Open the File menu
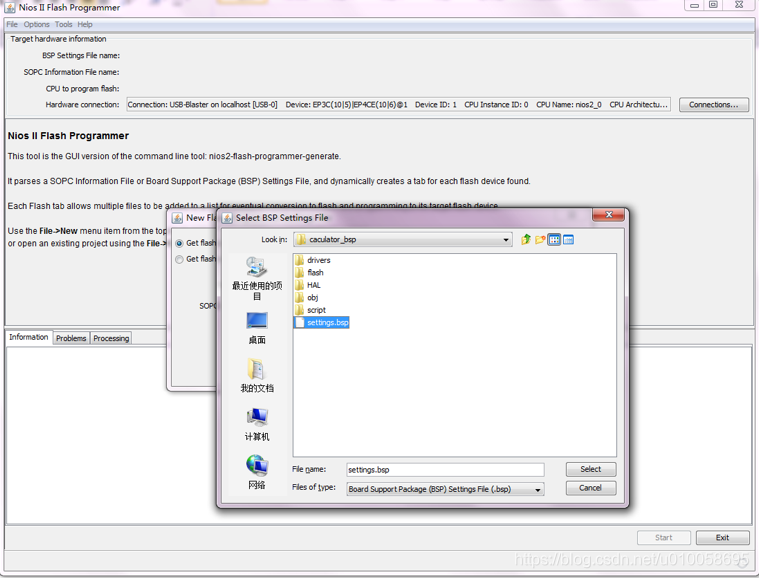 [12, 24]
